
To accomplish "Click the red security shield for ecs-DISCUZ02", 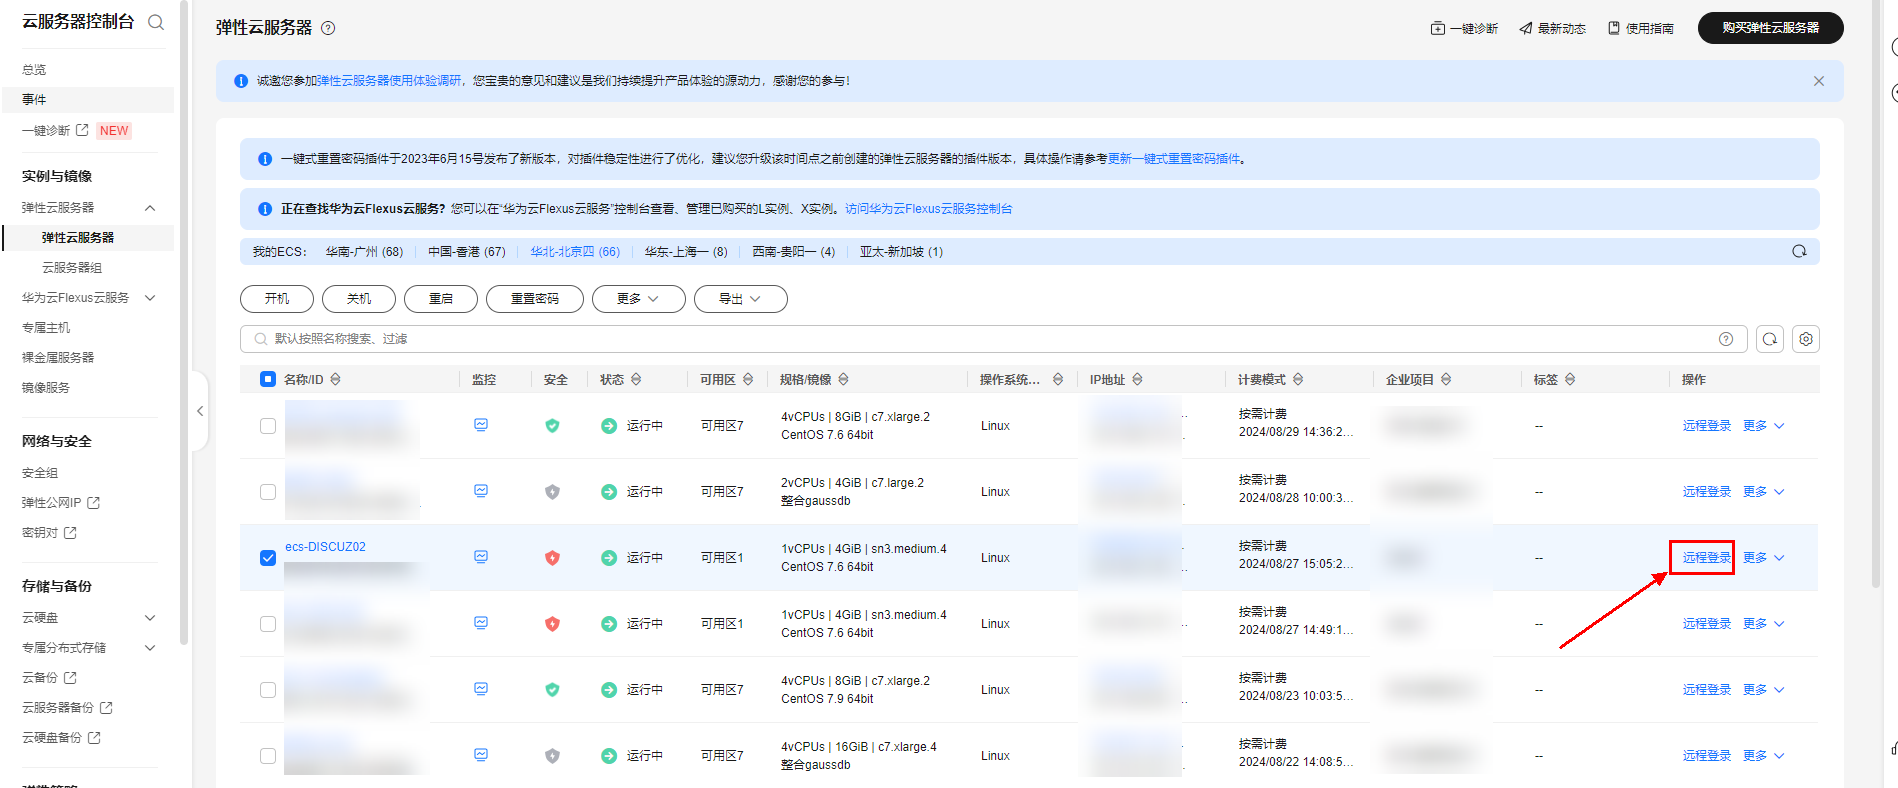I will click(552, 558).
